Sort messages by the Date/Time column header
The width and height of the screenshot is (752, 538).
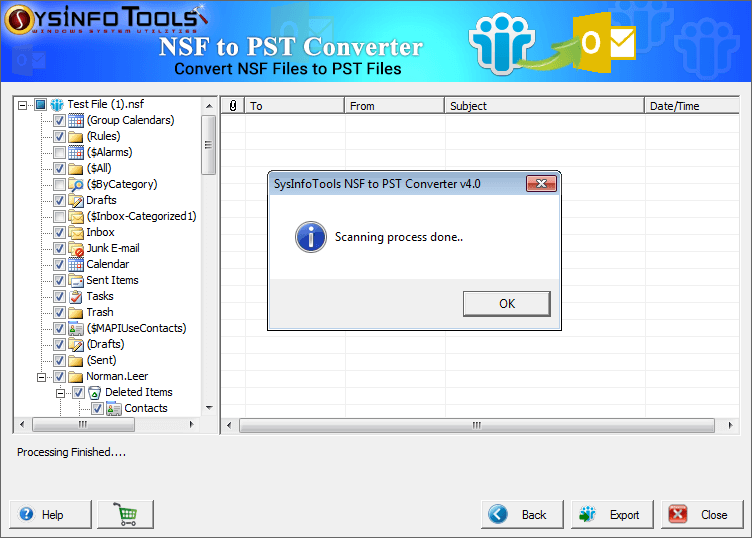692,105
